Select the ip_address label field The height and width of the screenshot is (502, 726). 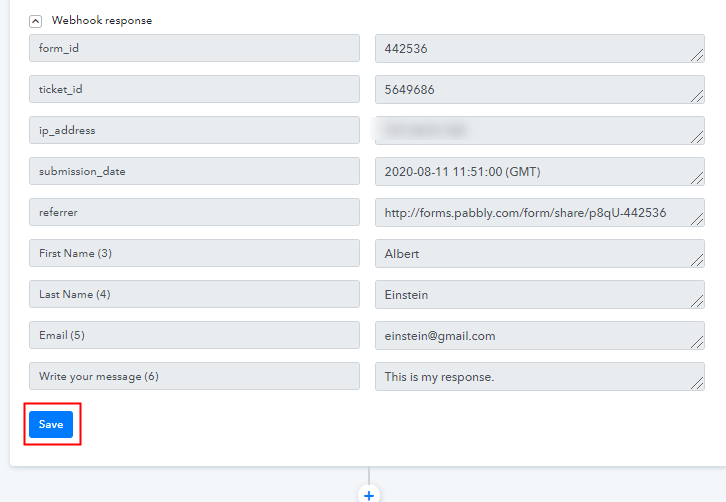194,130
